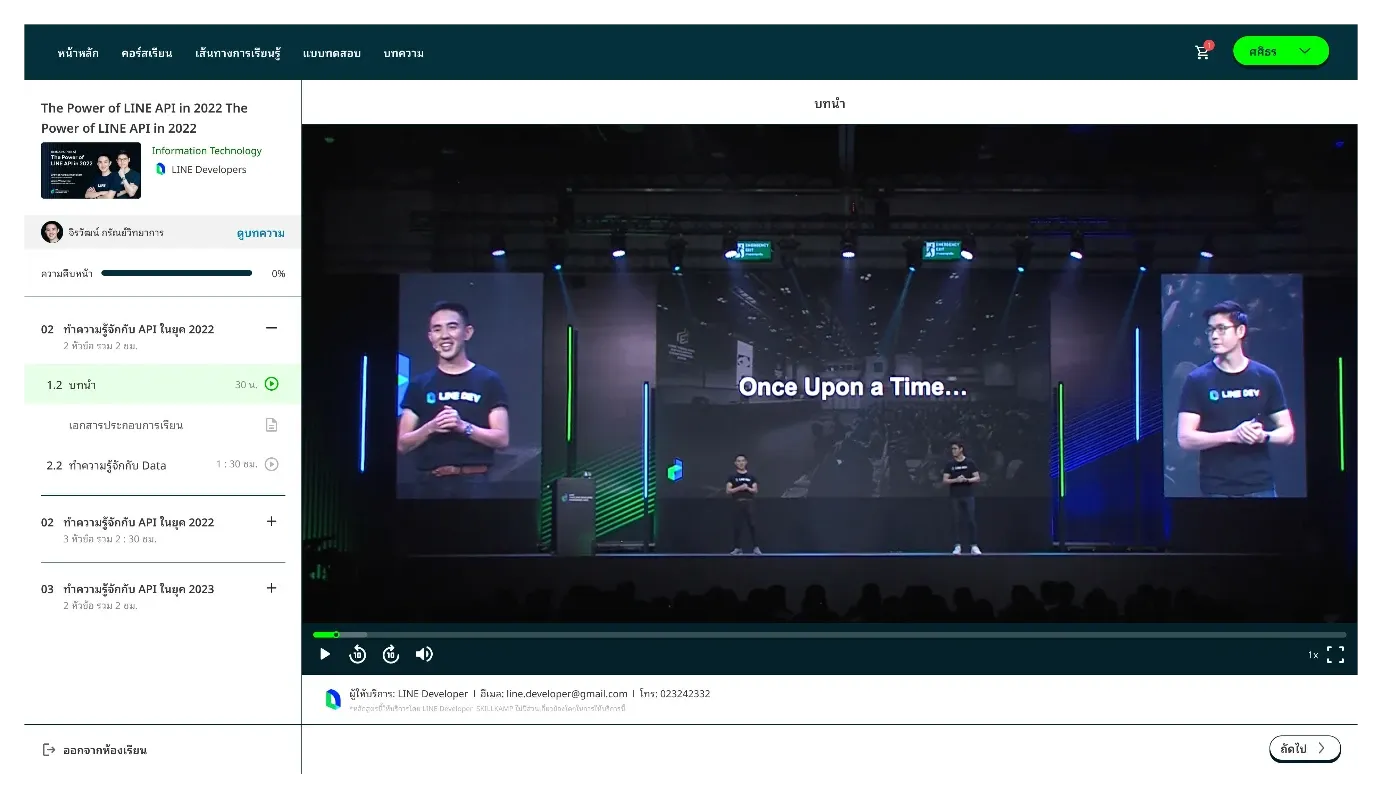Select lesson 2.2 ทำความรู้จักกับ Data

pos(162,465)
